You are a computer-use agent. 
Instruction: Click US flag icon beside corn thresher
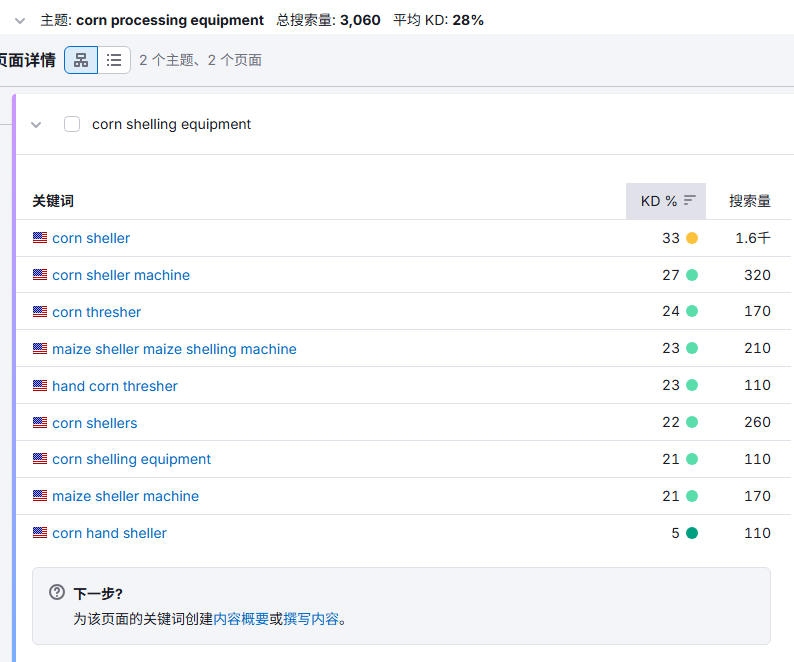pyautogui.click(x=40, y=311)
